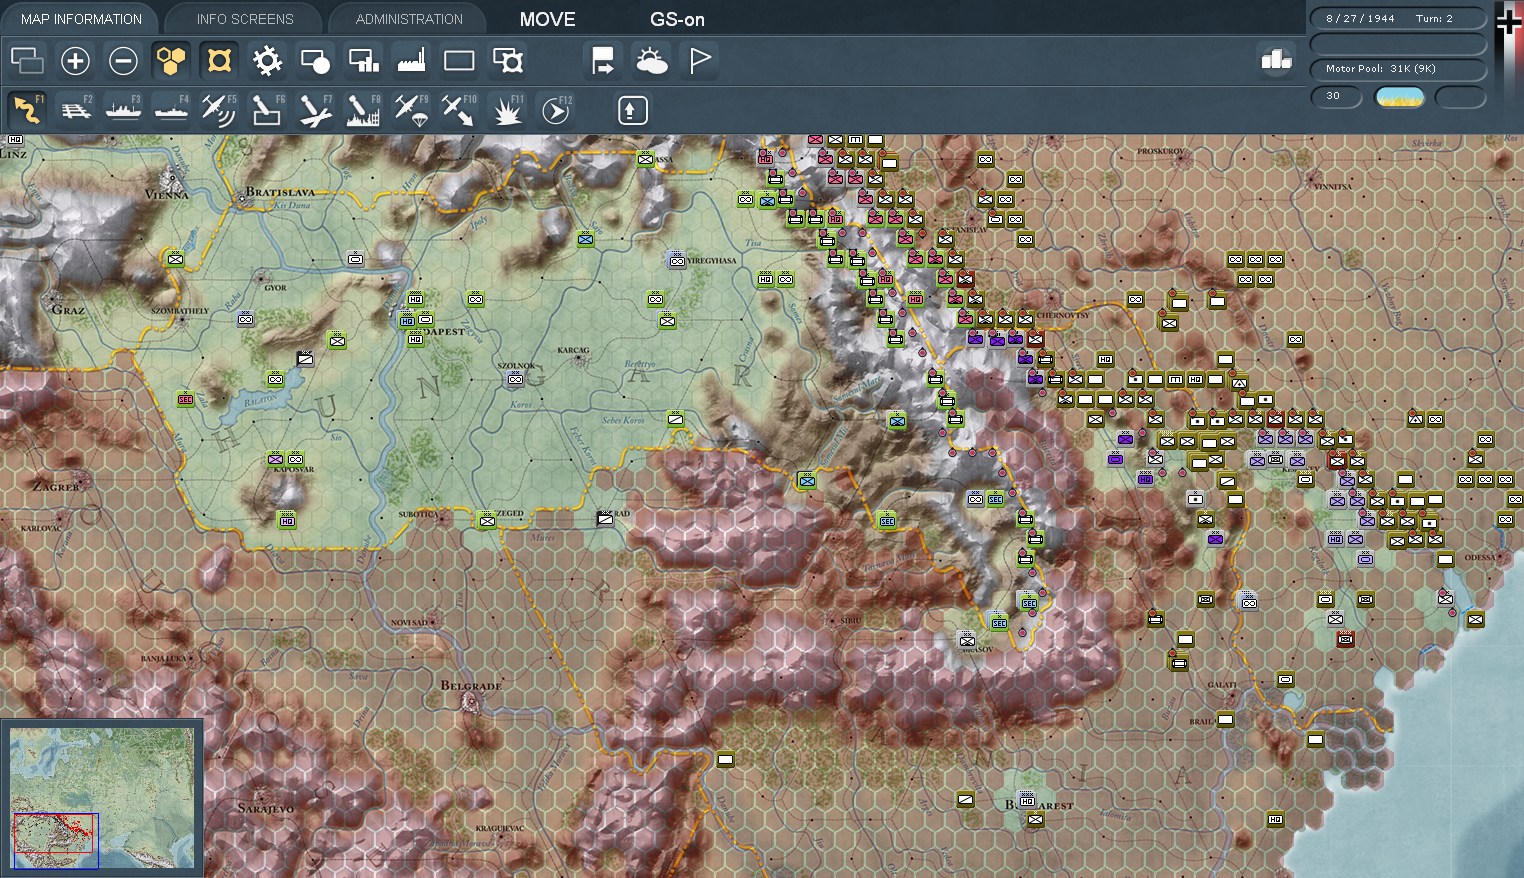Switch to the Info Screens tab
Viewport: 1524px width, 878px height.
point(245,19)
